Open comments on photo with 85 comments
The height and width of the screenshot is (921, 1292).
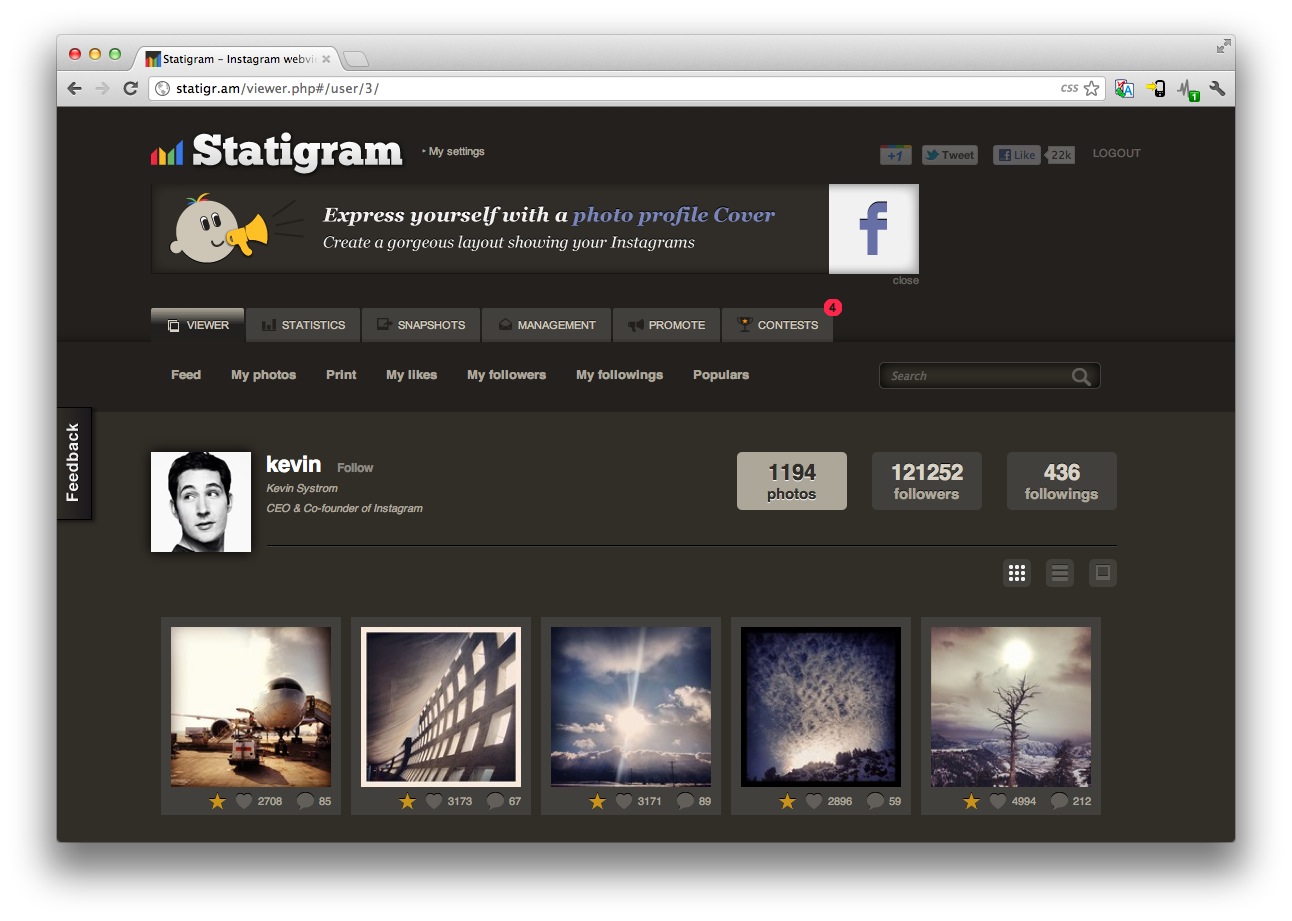coord(306,801)
